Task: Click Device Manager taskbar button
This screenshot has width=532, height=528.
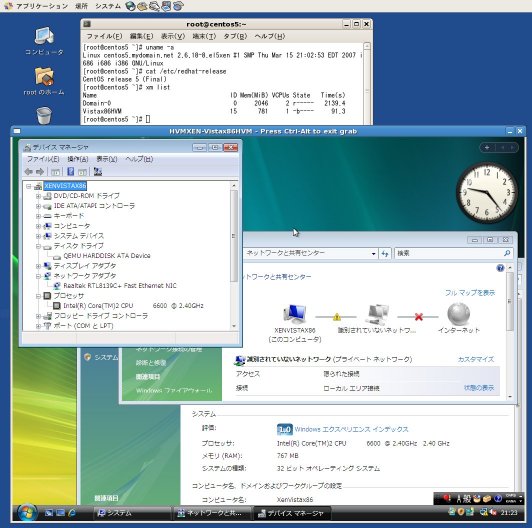Action: pos(292,513)
